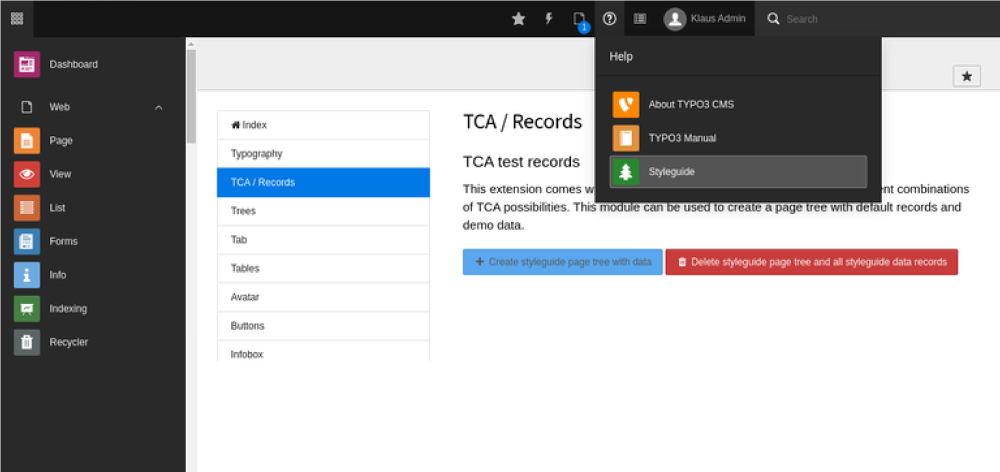Open the flush cache lightning icon

(x=548, y=18)
